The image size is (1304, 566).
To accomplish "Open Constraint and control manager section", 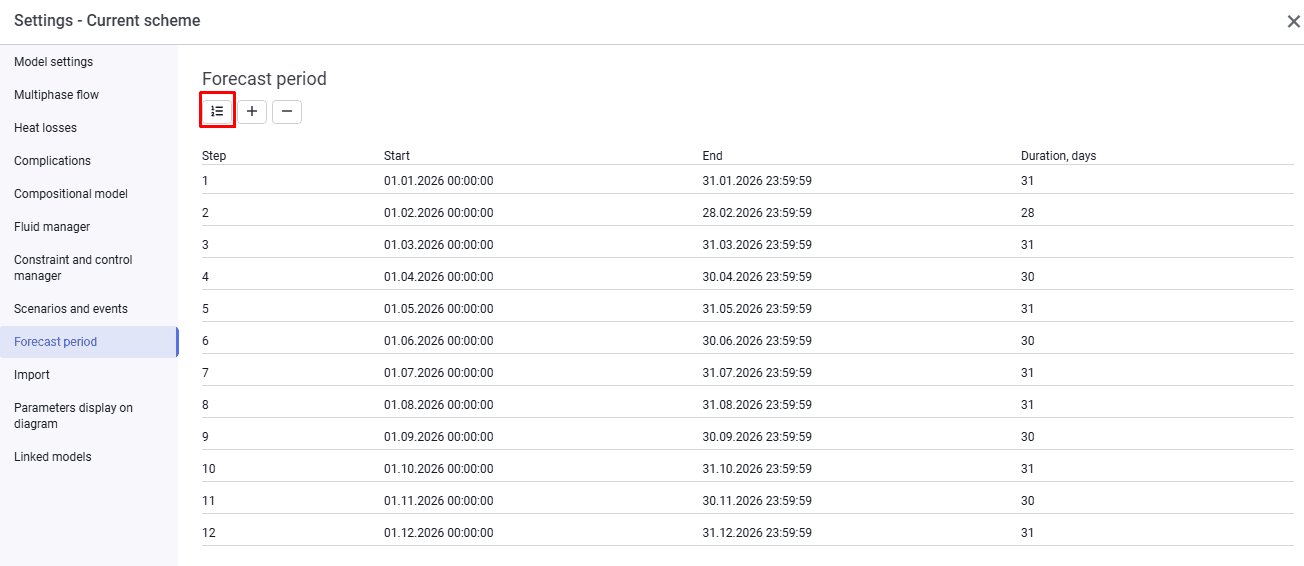I will pos(74,268).
